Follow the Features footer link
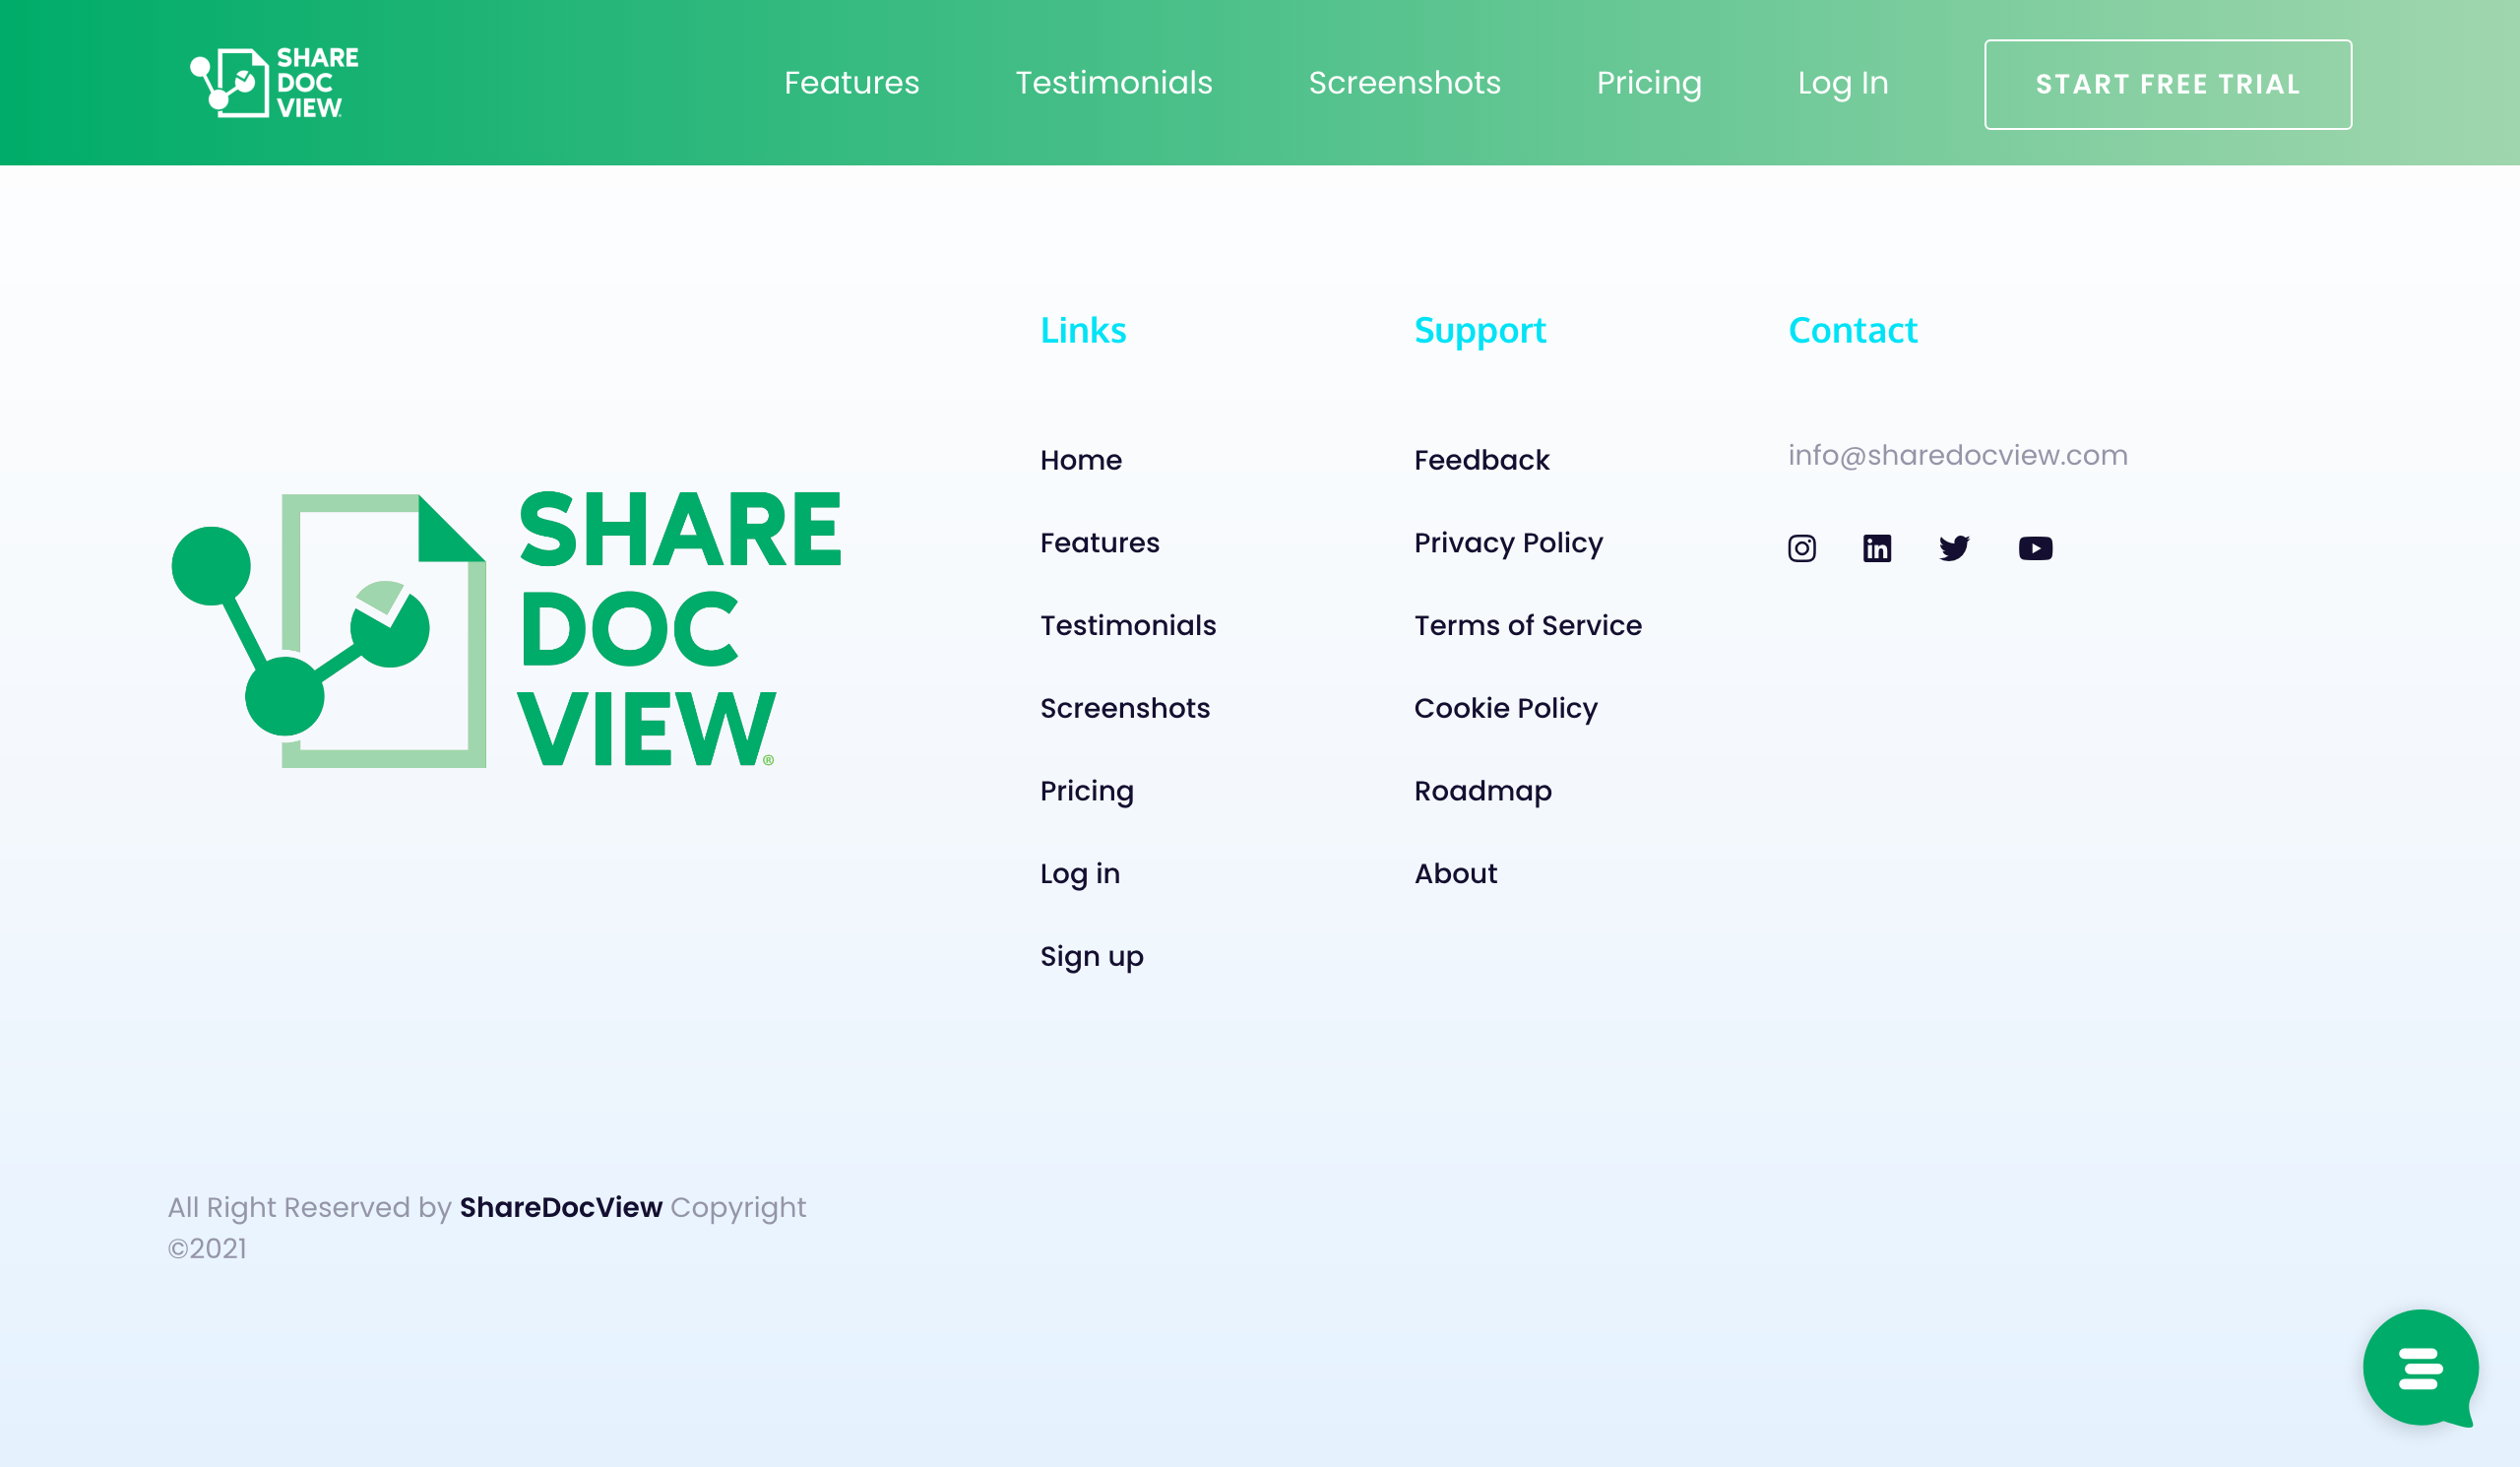 point(1100,543)
